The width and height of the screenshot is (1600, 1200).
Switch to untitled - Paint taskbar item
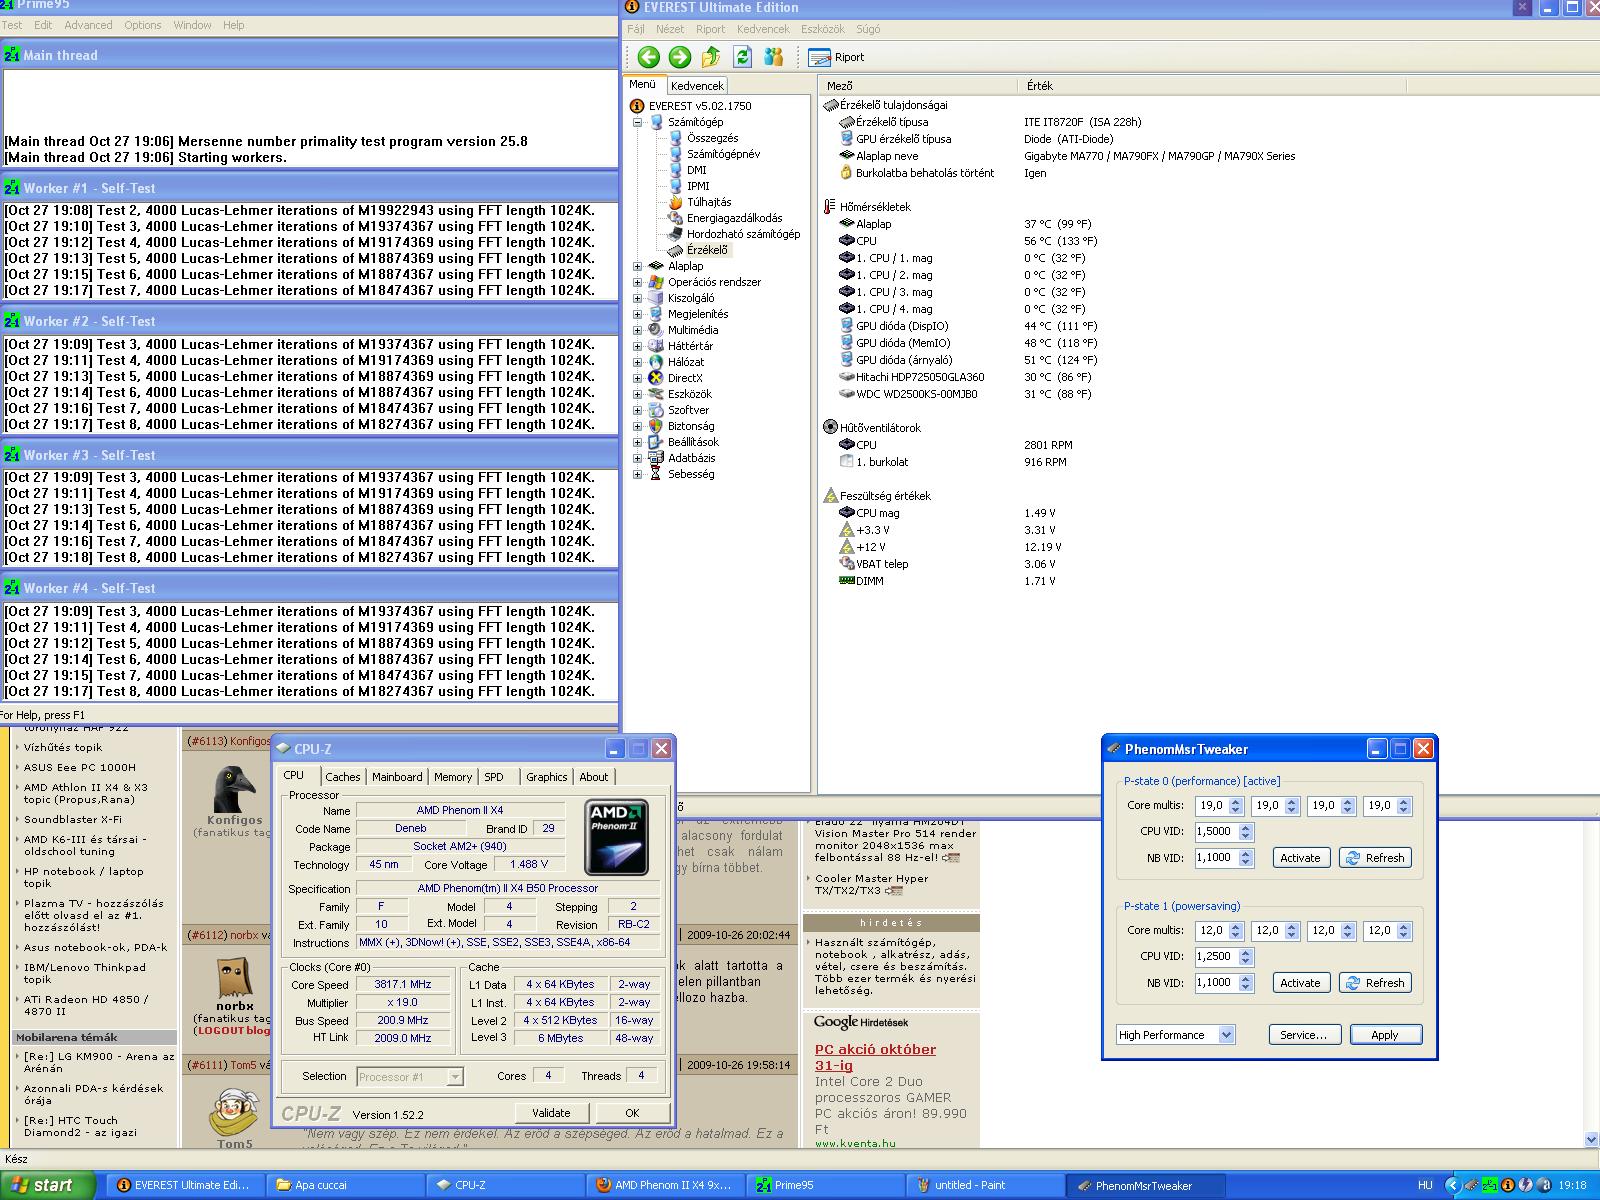[x=985, y=1185]
